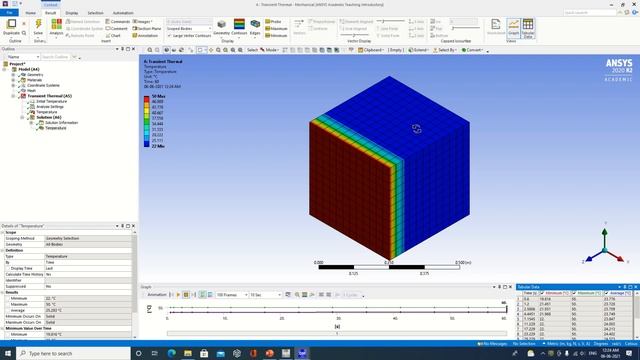Screen dimensions: 640x360
Task: Collapse the Solution (A6) tree node
Action: tap(22, 117)
